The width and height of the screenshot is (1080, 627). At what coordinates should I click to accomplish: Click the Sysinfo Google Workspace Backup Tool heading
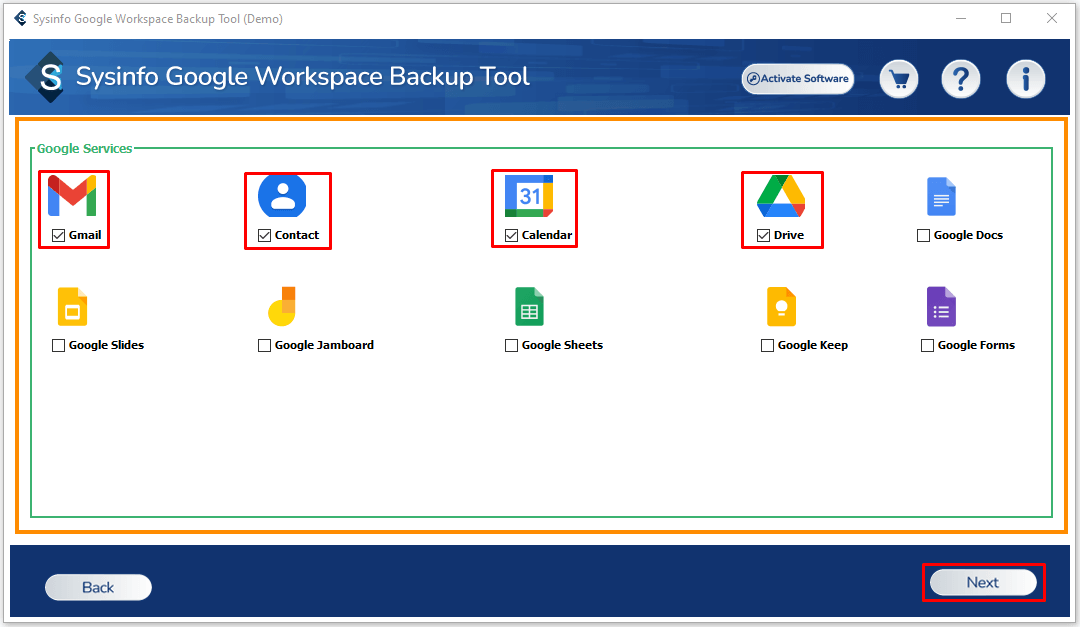pos(302,76)
